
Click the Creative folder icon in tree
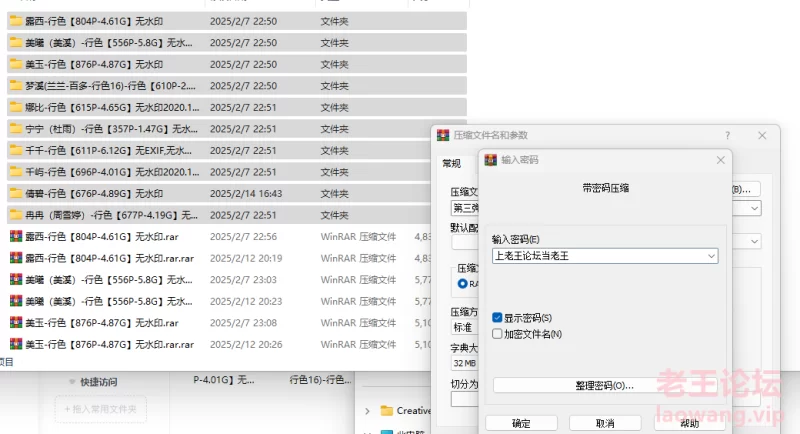(387, 411)
